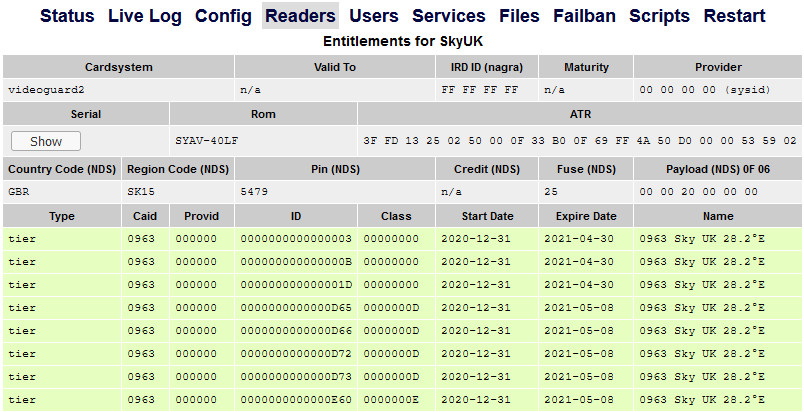The width and height of the screenshot is (804, 412).
Task: Click expire date in the 000000000000000B row
Action: (x=578, y=262)
